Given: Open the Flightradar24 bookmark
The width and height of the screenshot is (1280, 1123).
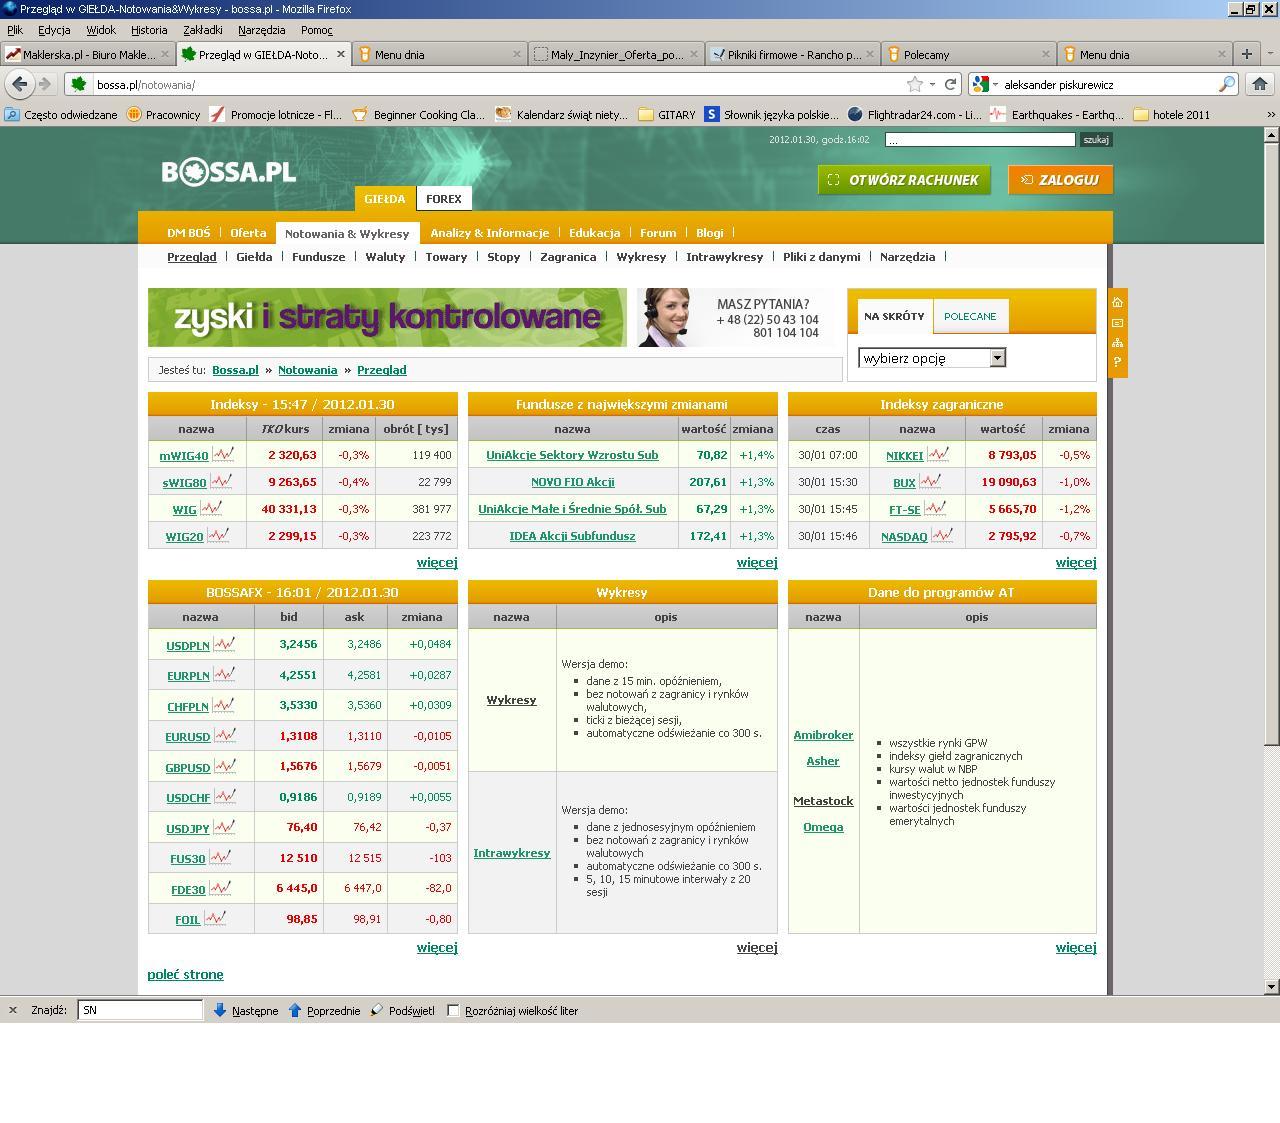Looking at the screenshot, I should coord(914,114).
